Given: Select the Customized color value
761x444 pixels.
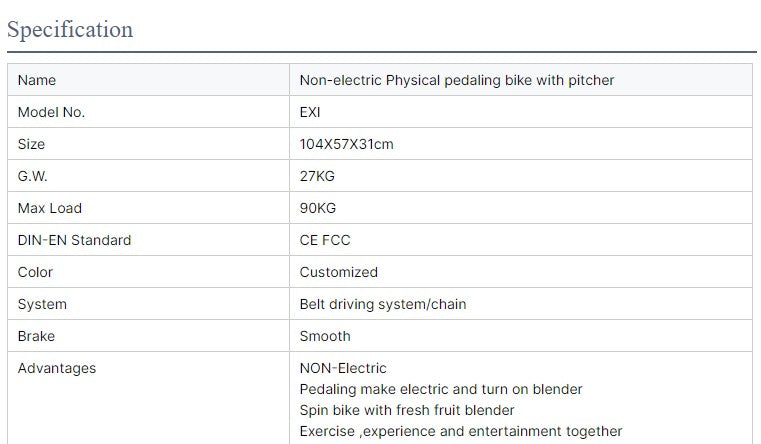Looking at the screenshot, I should click(x=339, y=272).
